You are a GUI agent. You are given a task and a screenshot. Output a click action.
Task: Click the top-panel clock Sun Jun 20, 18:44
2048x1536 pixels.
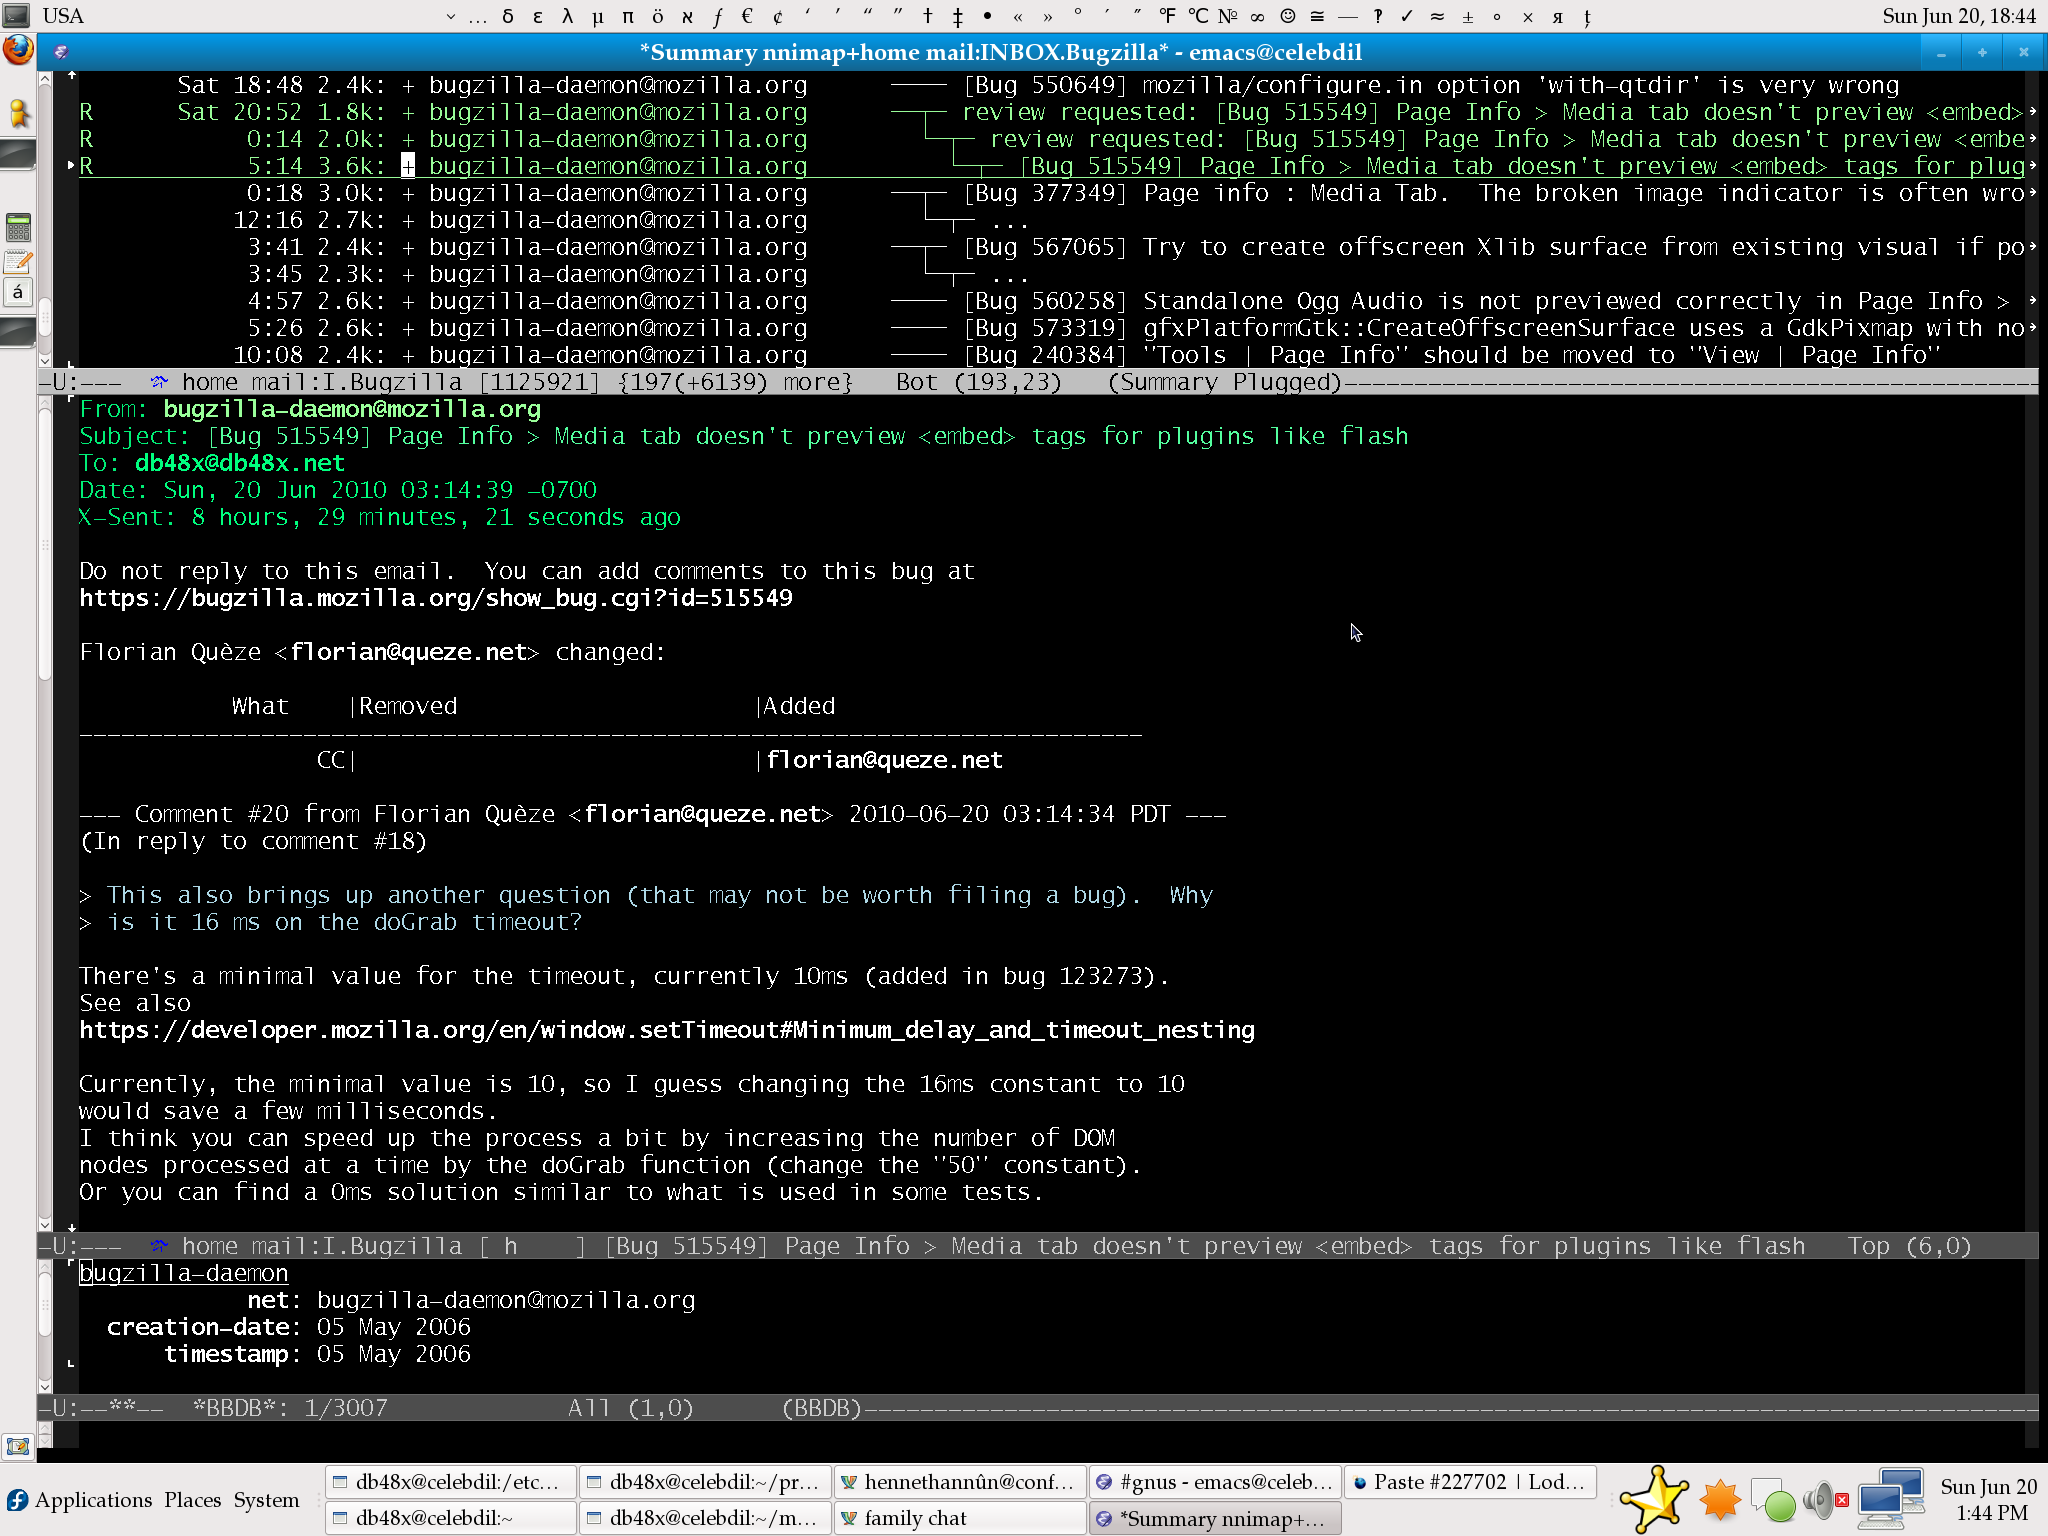[1958, 16]
